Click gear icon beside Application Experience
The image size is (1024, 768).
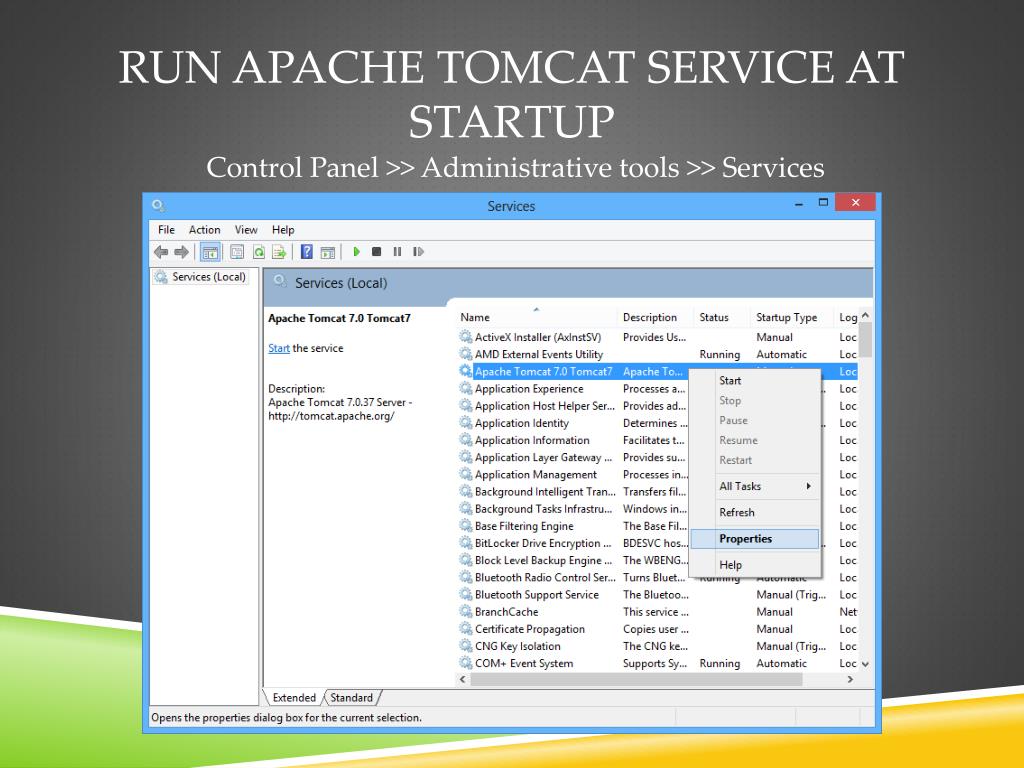[466, 389]
